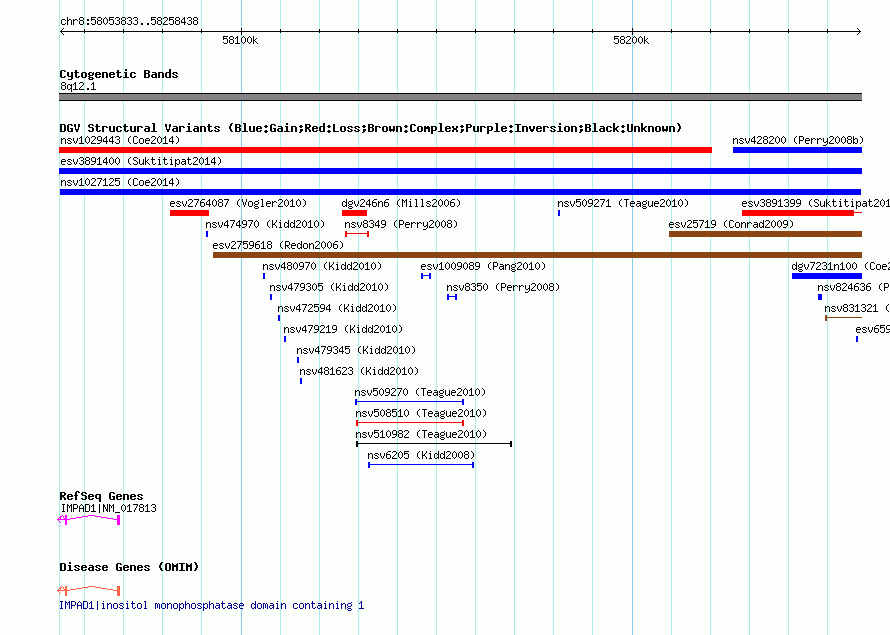This screenshot has height=635, width=890.
Task: Open the nsv480970 (Kidd2010) label
Action: tap(322, 266)
